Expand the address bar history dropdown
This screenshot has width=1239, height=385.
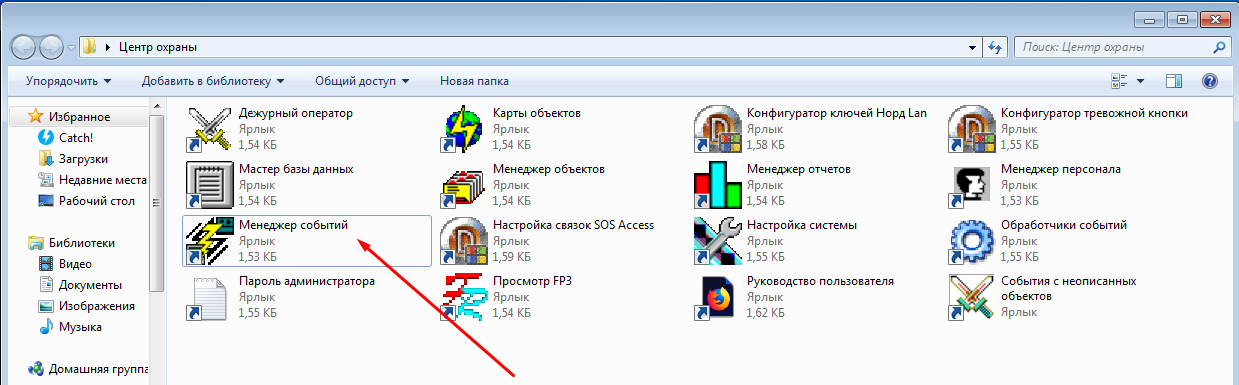click(x=973, y=47)
